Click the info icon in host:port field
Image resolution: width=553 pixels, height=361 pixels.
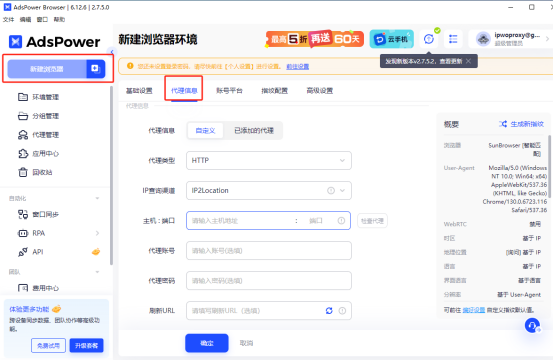[341, 221]
